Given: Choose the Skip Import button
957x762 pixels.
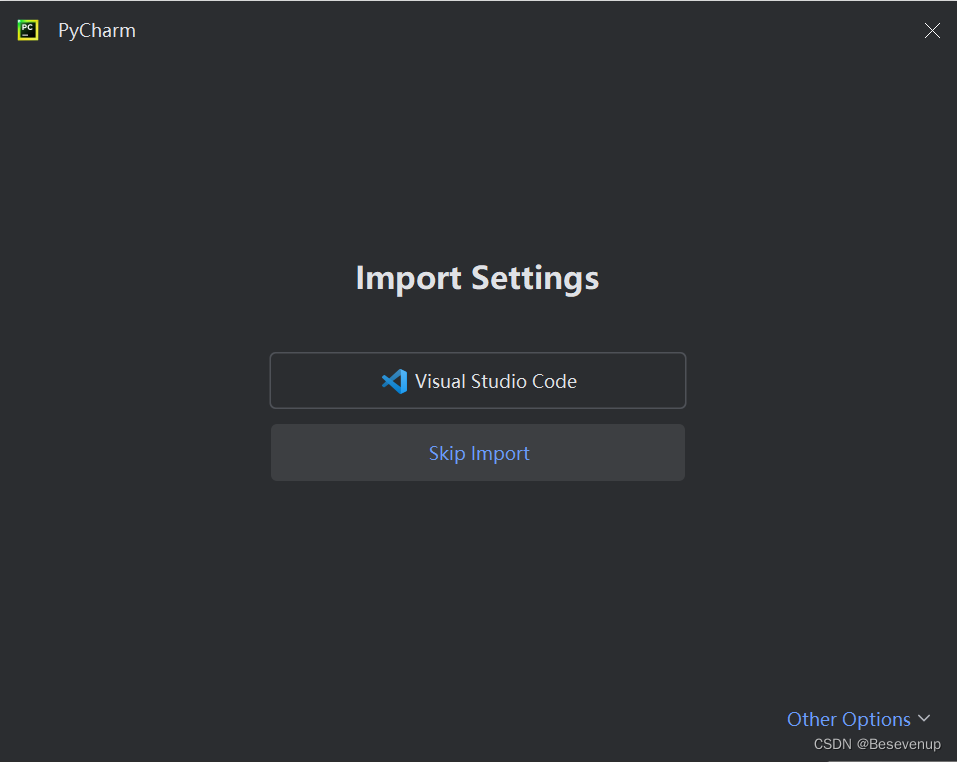Looking at the screenshot, I should [478, 453].
